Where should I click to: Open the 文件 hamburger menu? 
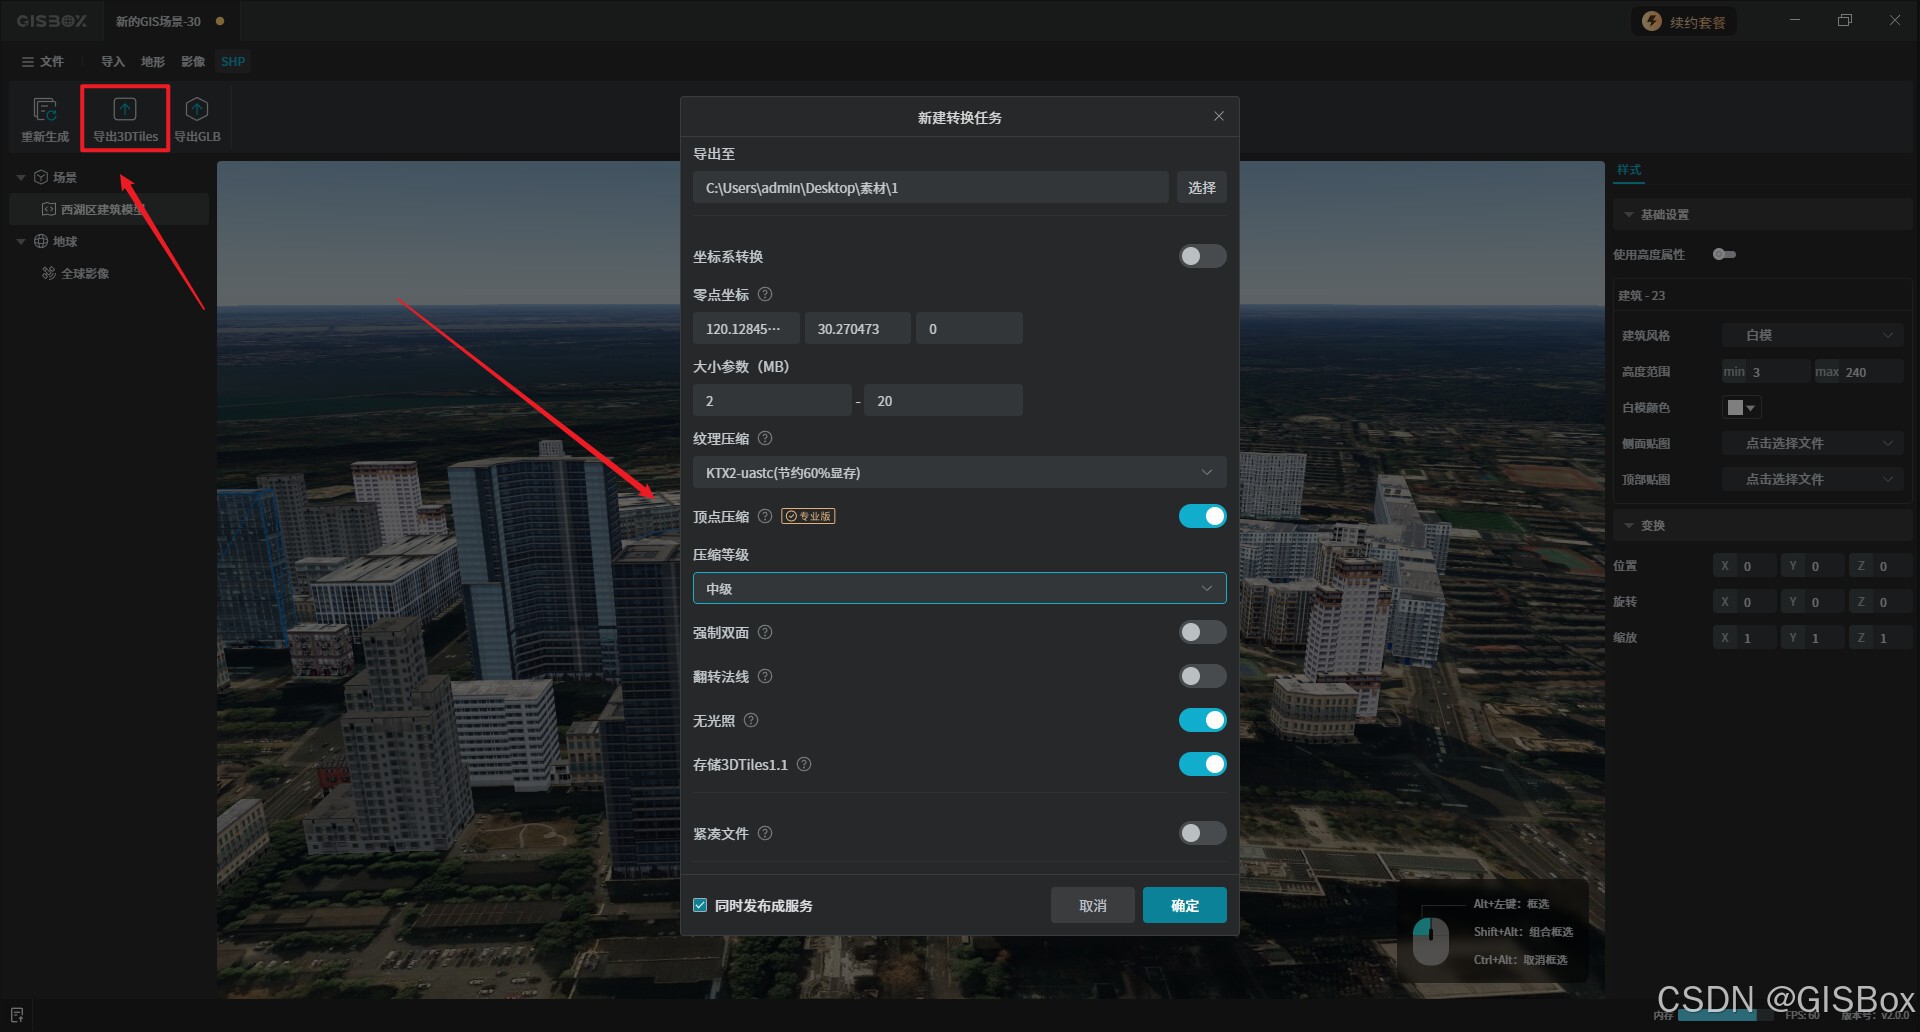[43, 62]
